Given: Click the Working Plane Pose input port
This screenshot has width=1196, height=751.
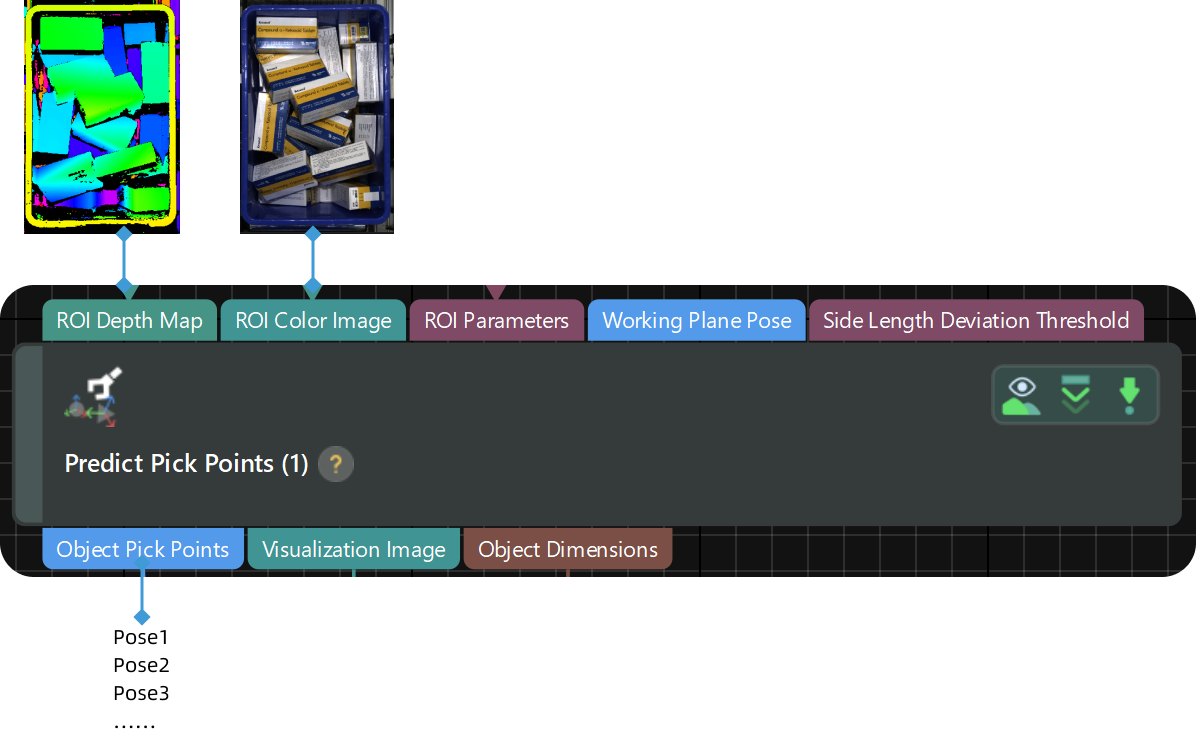Looking at the screenshot, I should click(x=696, y=320).
